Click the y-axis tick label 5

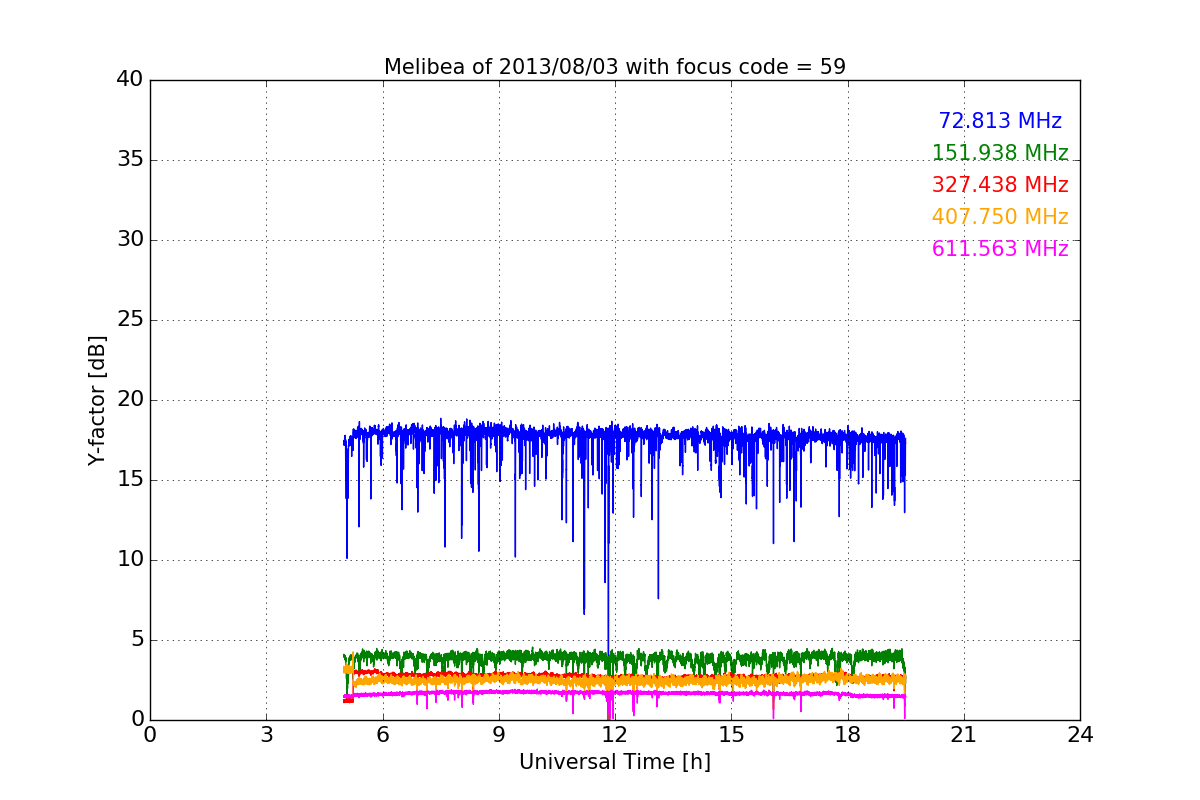[137, 640]
